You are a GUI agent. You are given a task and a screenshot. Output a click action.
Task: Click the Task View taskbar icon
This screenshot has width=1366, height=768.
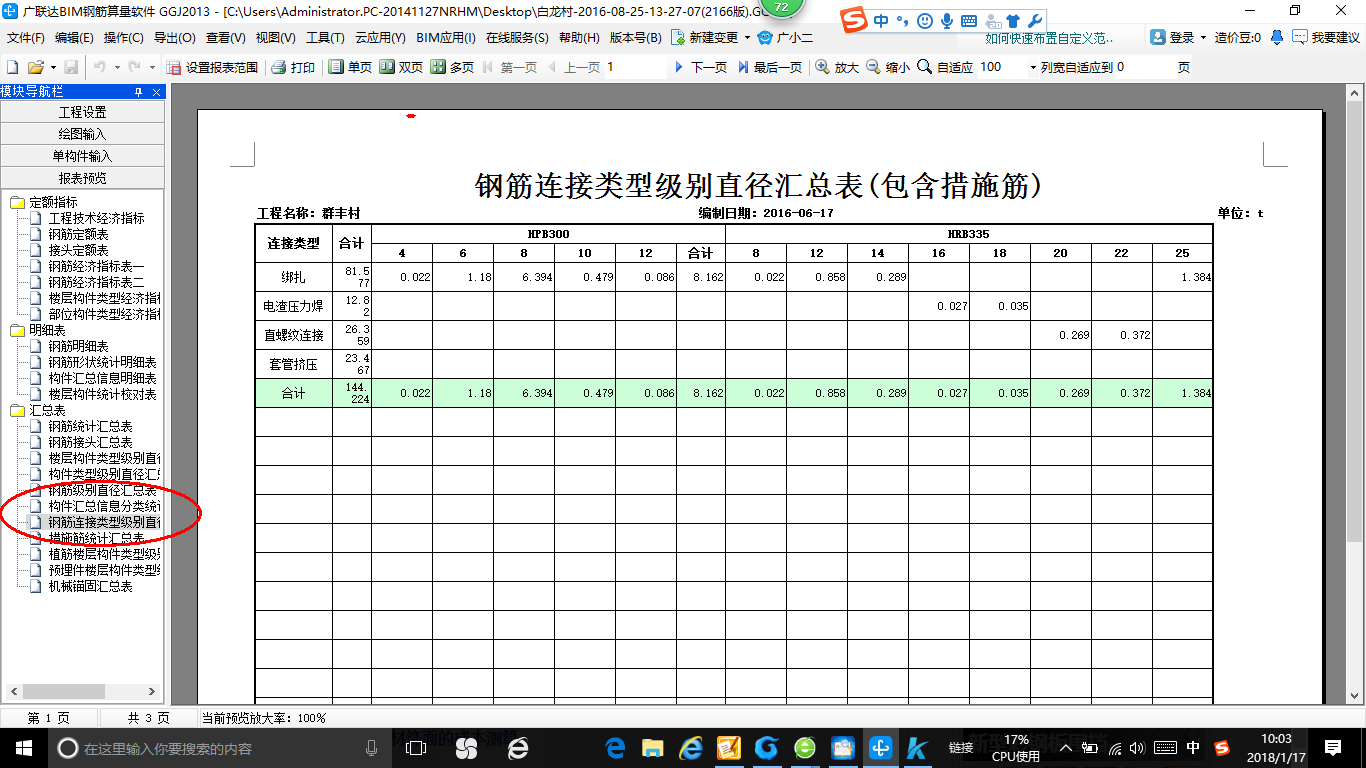coord(416,747)
